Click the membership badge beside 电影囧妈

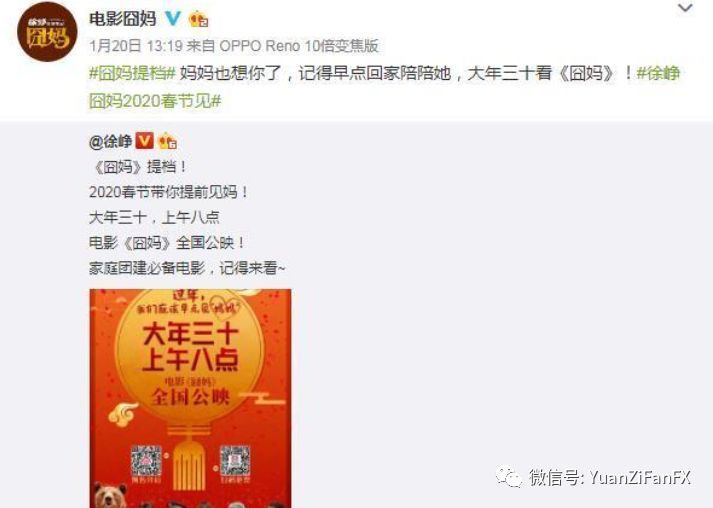(x=198, y=19)
